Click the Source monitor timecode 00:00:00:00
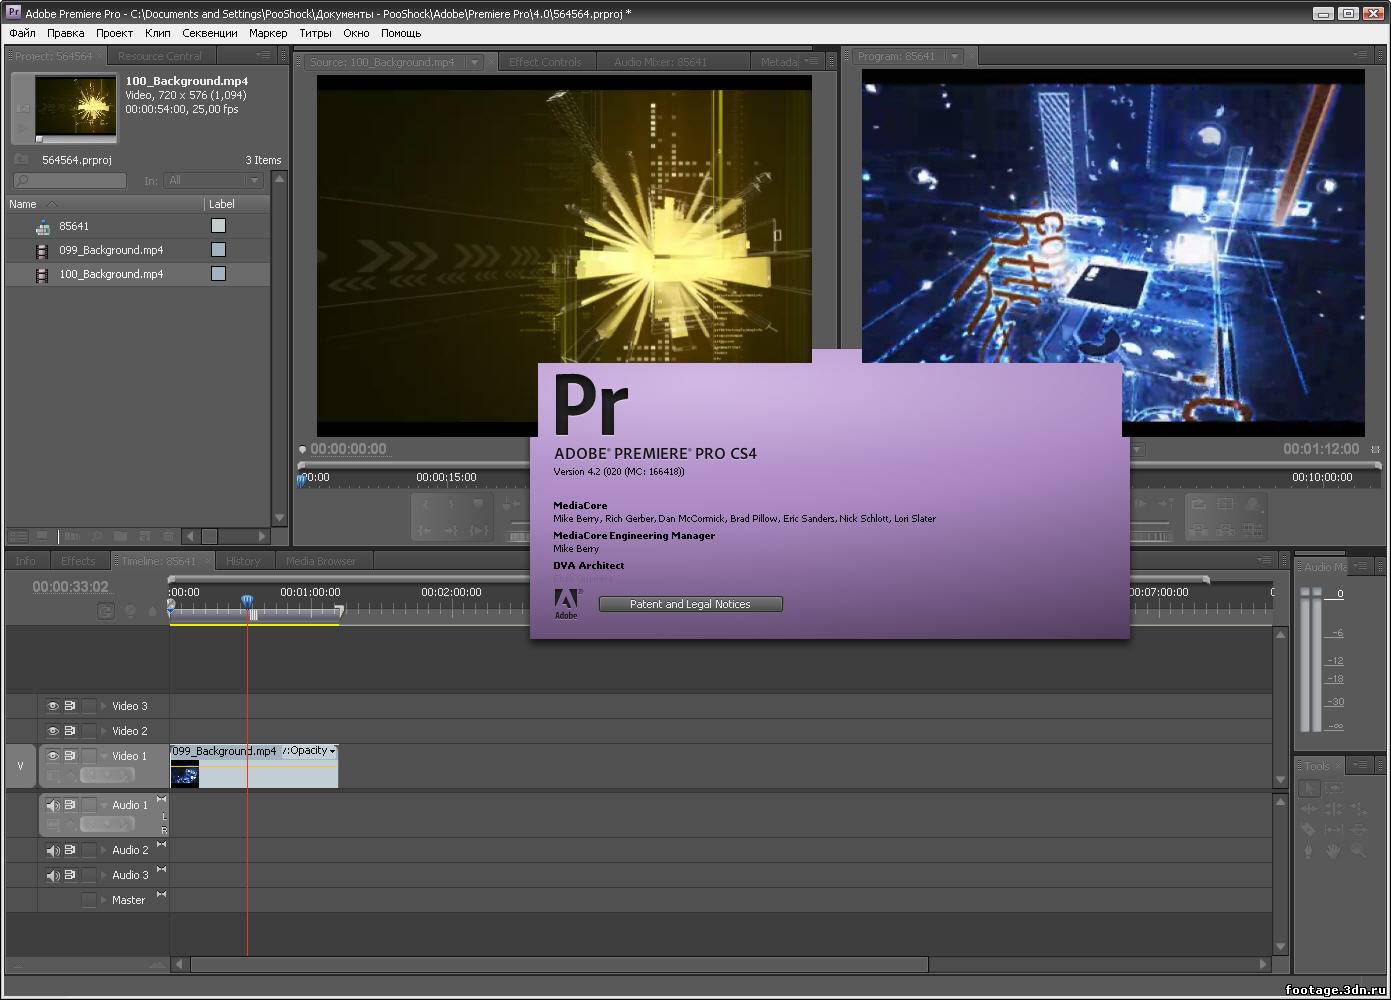Screen dimensions: 1391x1000 [x=348, y=449]
